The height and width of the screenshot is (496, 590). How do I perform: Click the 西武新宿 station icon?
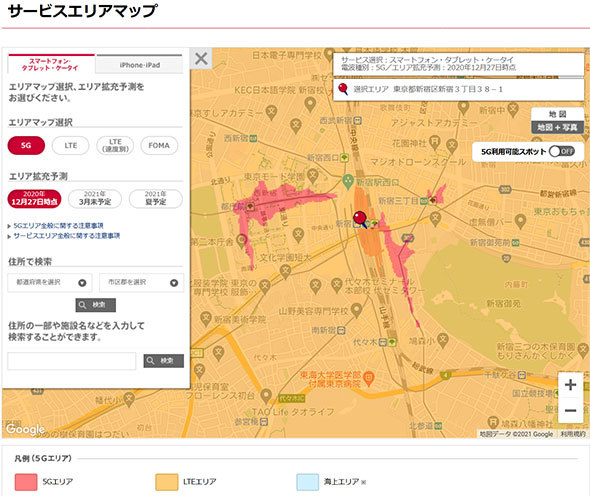click(x=358, y=120)
